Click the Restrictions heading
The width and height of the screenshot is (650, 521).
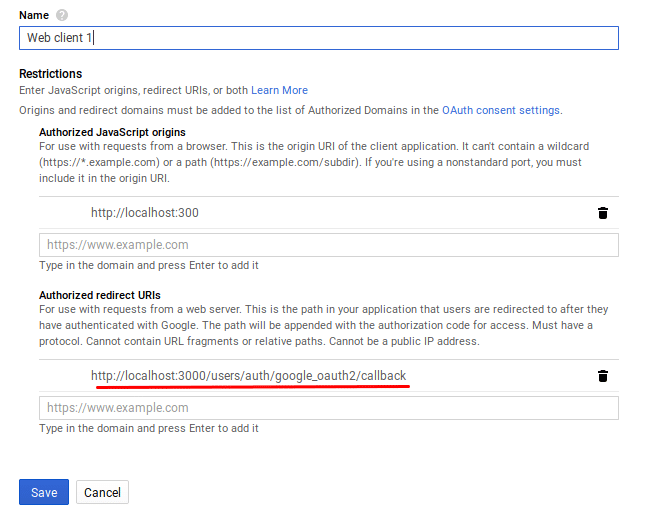(51, 74)
